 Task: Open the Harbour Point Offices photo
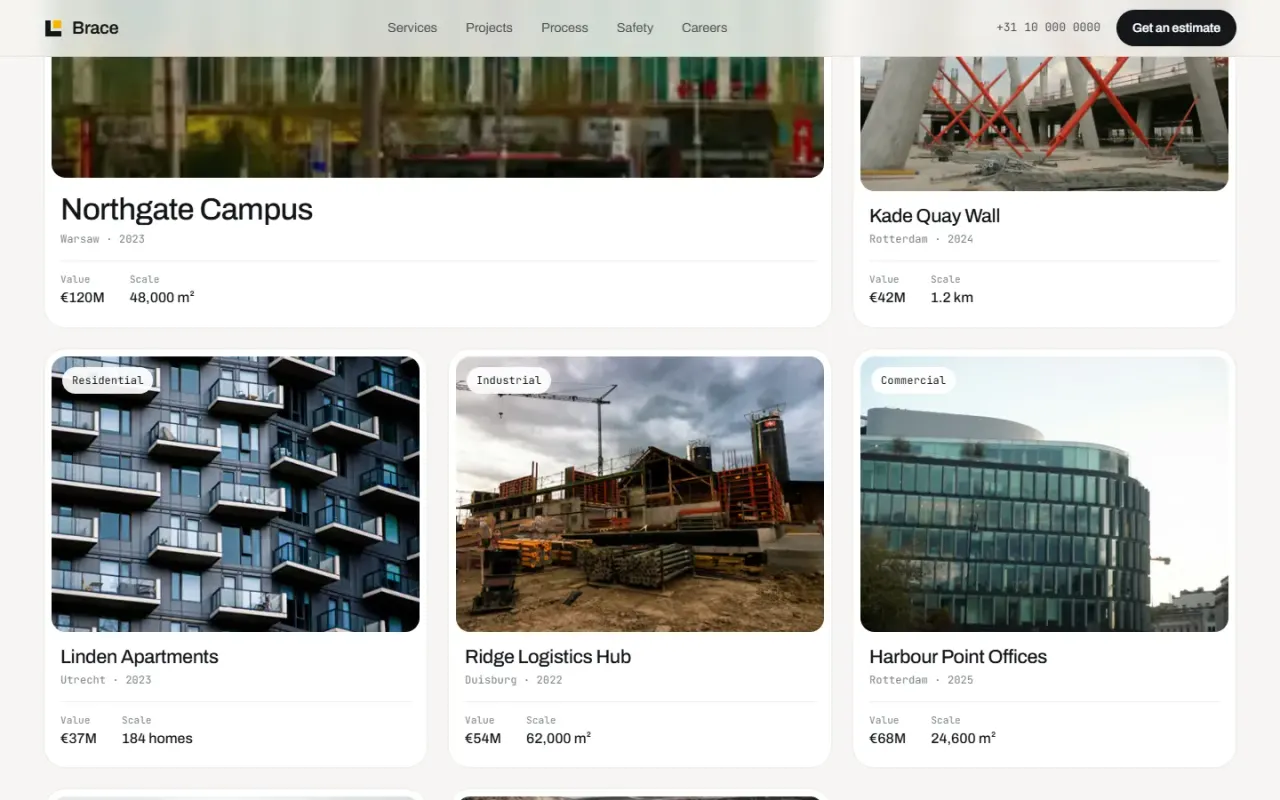[1044, 494]
